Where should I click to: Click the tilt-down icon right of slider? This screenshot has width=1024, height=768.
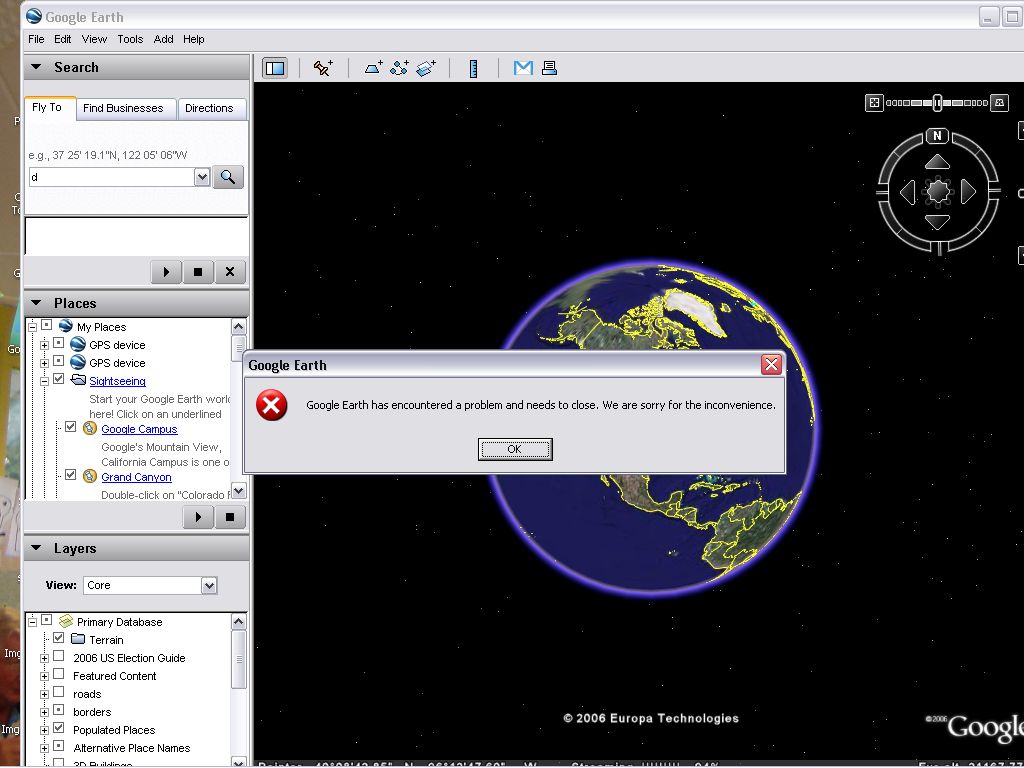[x=999, y=103]
